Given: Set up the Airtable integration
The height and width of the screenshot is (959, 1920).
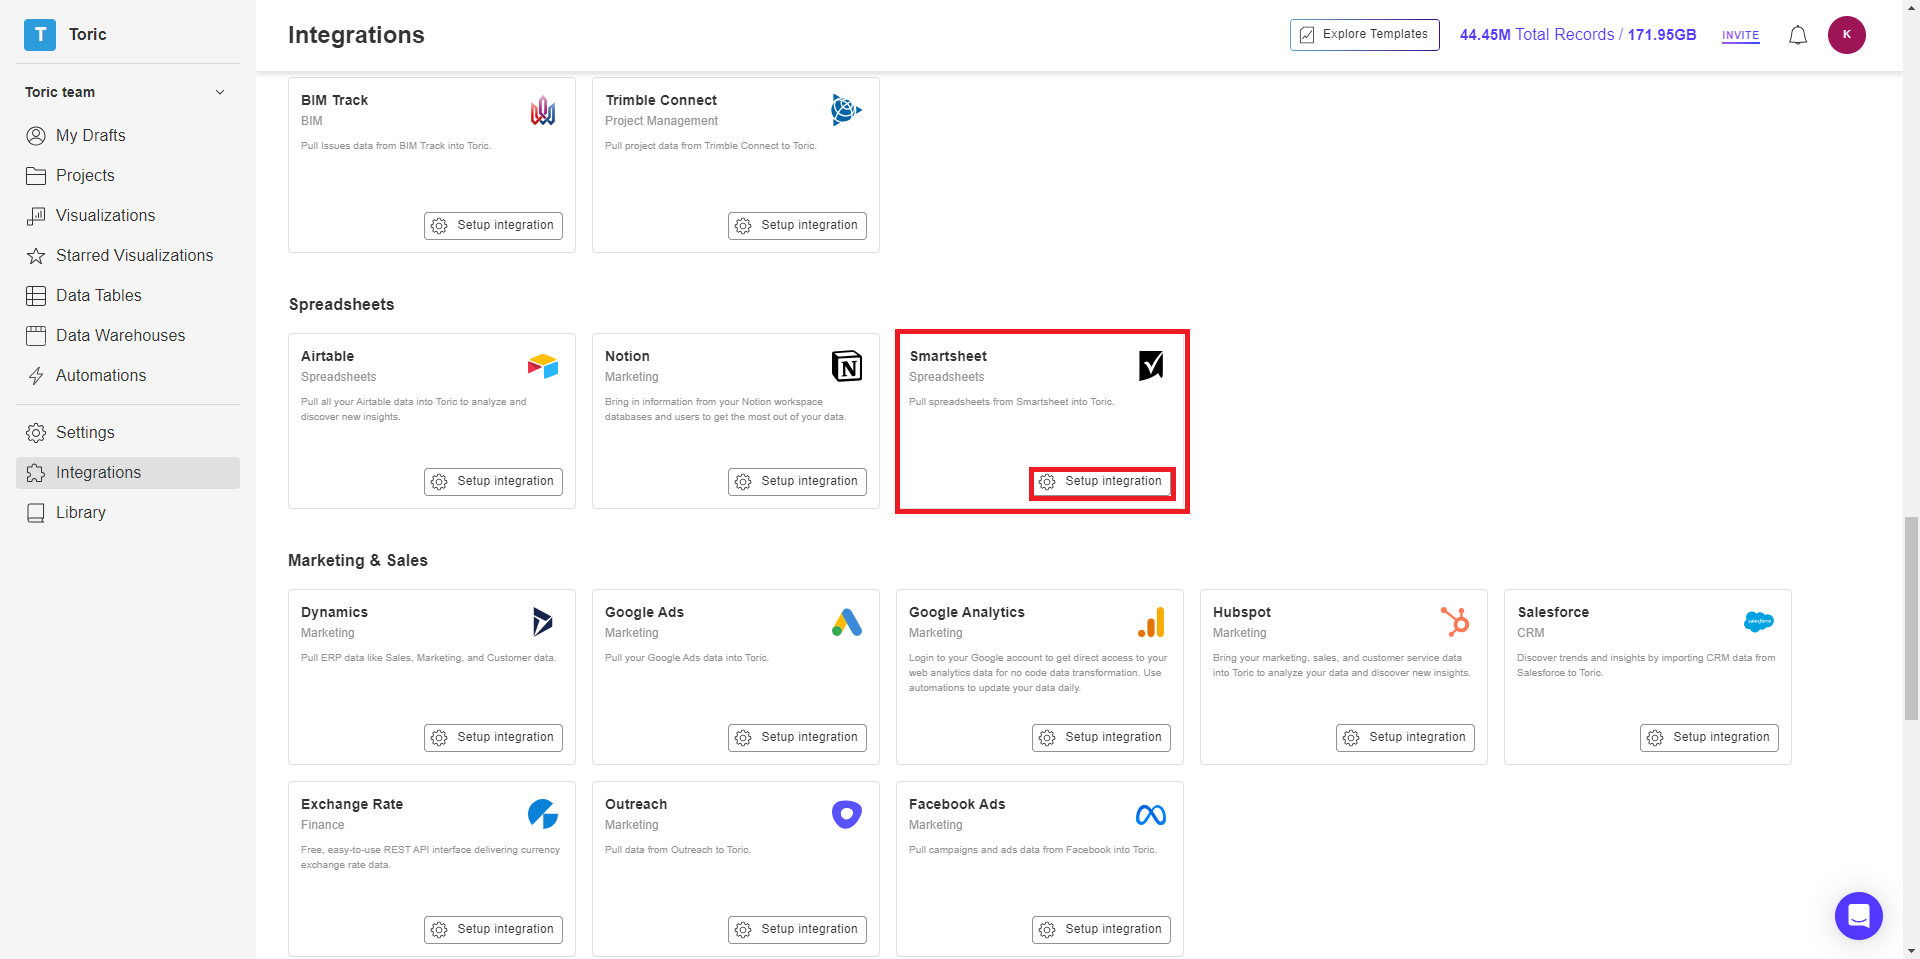Looking at the screenshot, I should coord(493,482).
